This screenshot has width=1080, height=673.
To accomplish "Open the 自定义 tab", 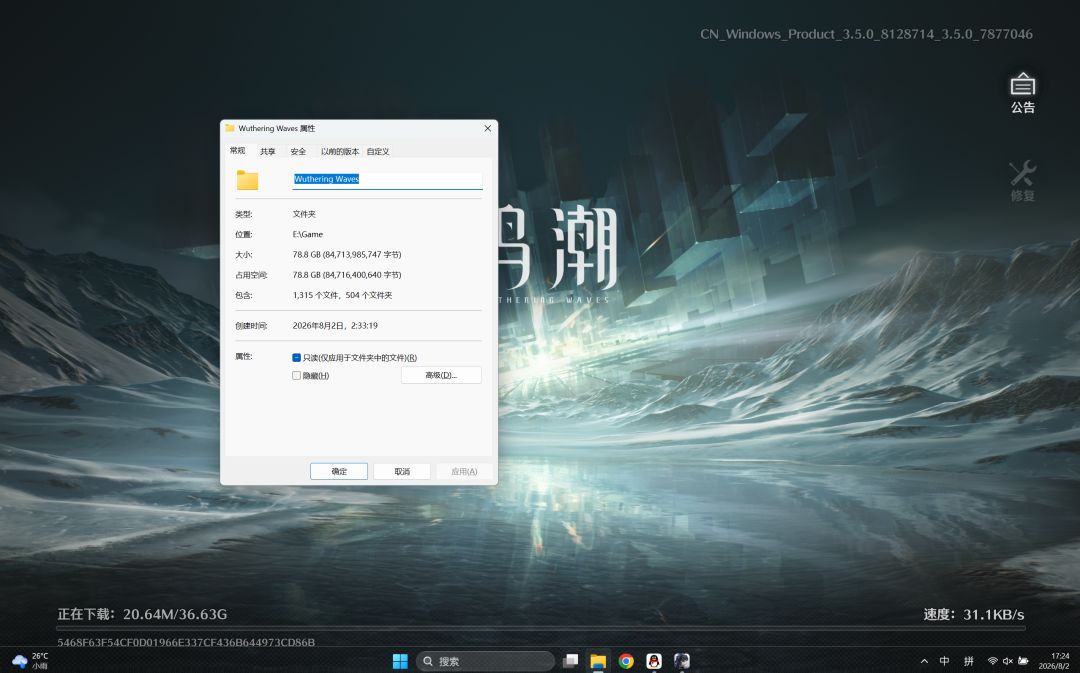I will point(377,152).
